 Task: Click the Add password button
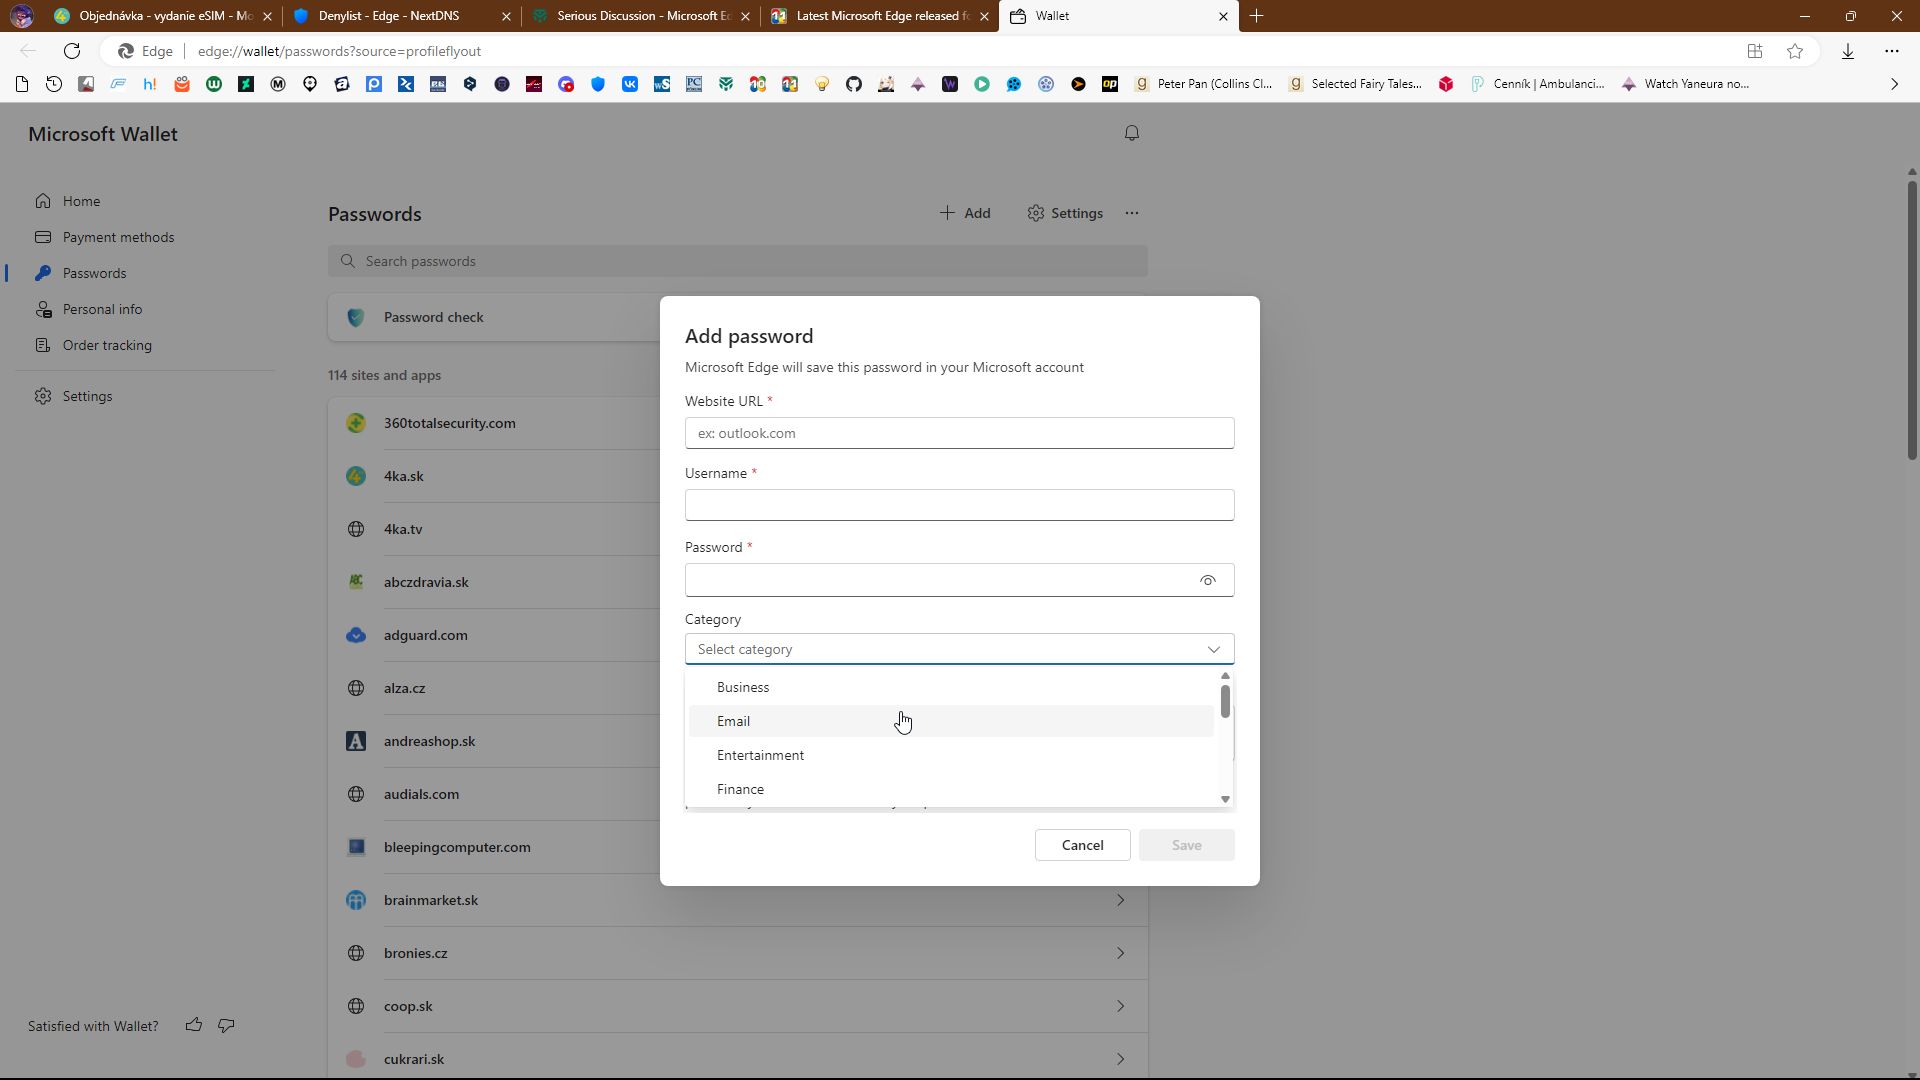tap(965, 213)
